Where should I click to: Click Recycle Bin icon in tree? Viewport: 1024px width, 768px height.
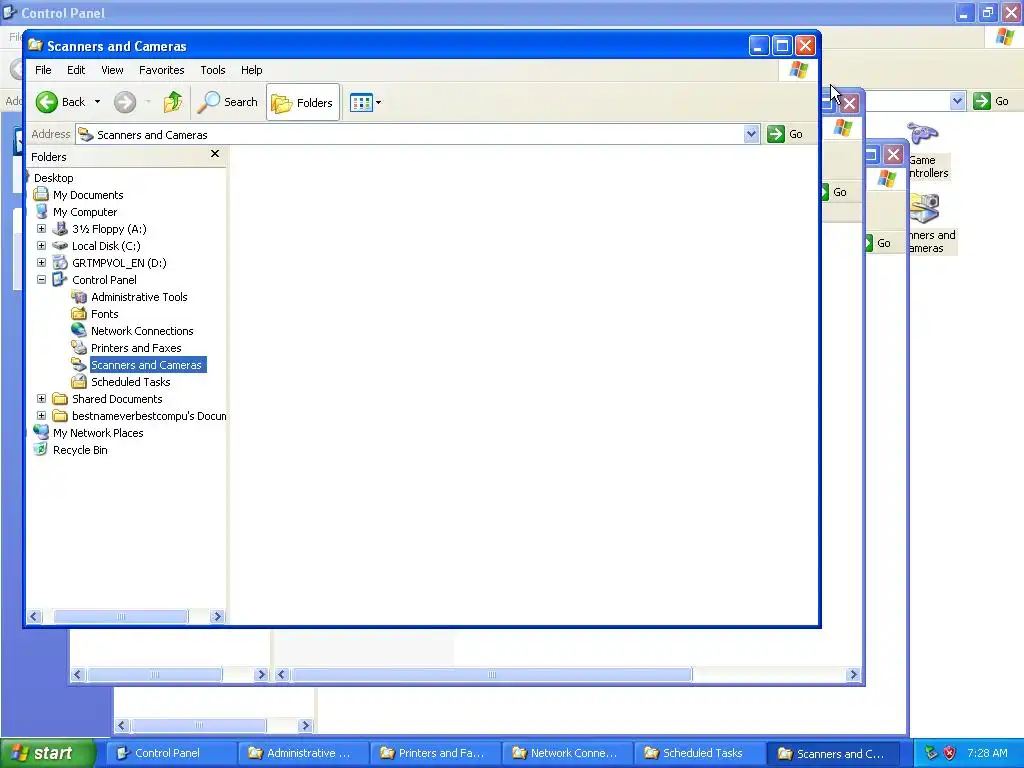[x=41, y=449]
